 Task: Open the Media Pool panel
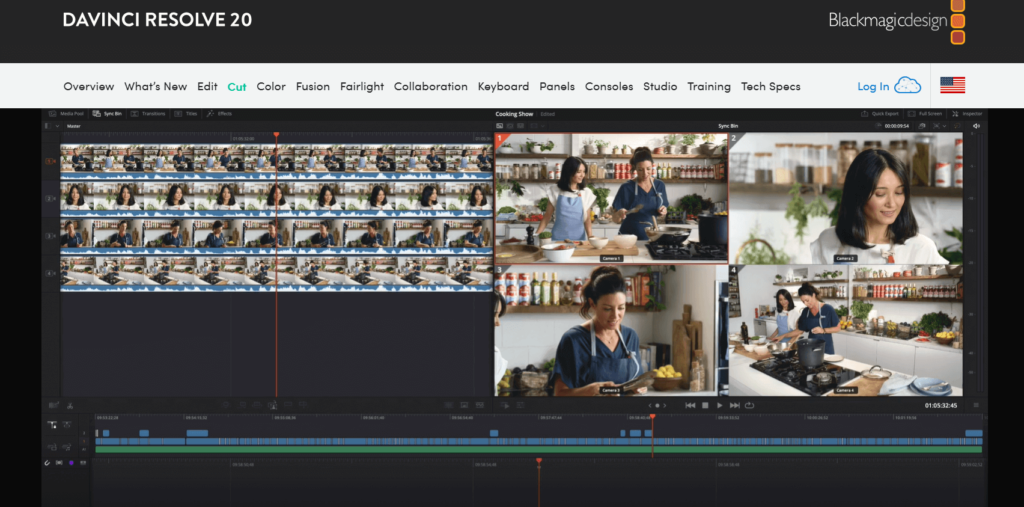pos(67,114)
